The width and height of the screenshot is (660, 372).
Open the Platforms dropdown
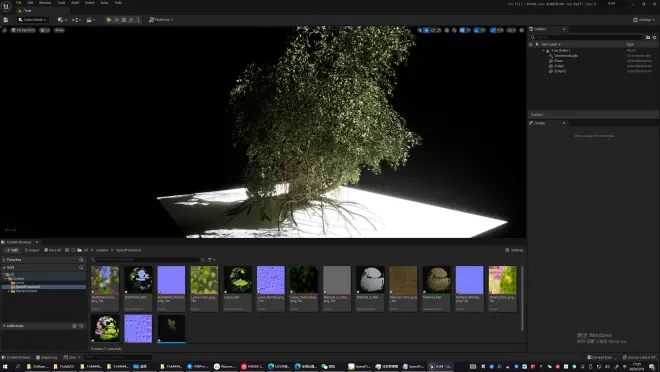pos(161,20)
